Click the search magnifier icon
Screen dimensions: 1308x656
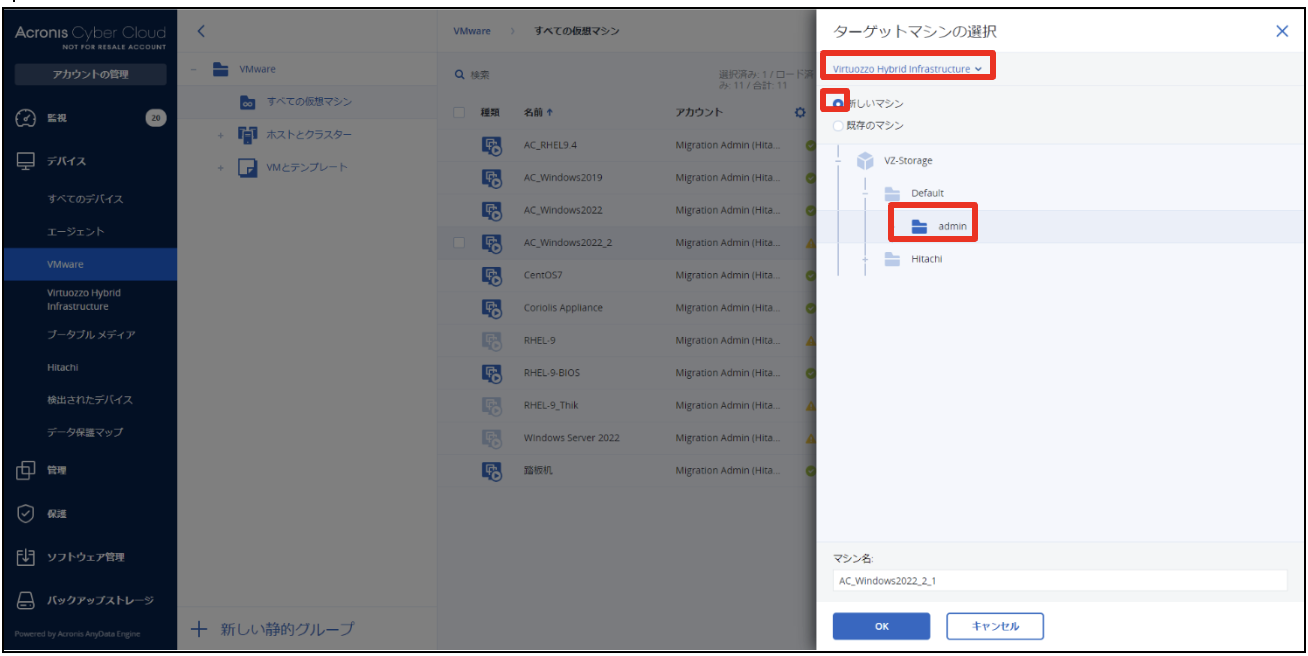(x=460, y=75)
